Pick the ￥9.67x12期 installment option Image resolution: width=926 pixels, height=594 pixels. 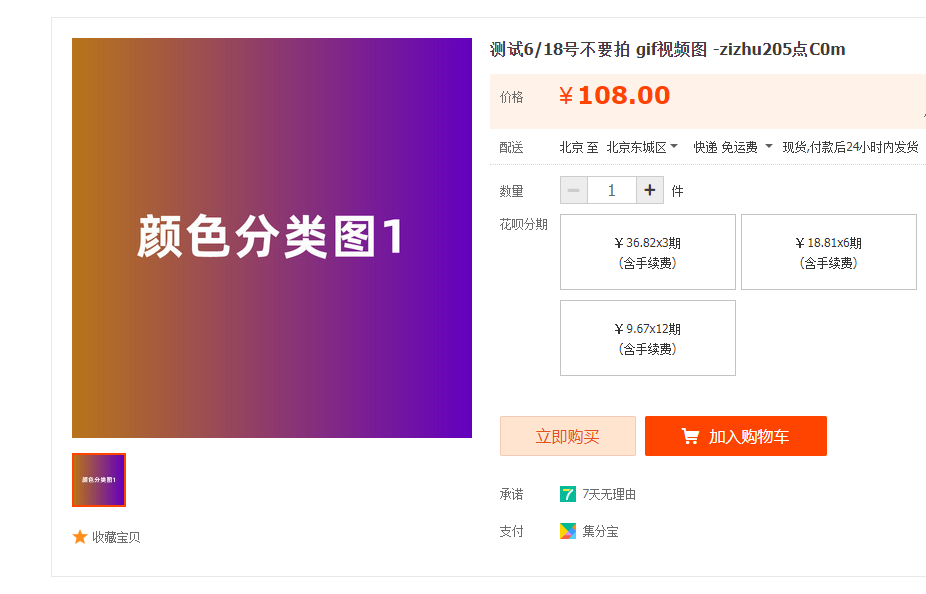[648, 338]
